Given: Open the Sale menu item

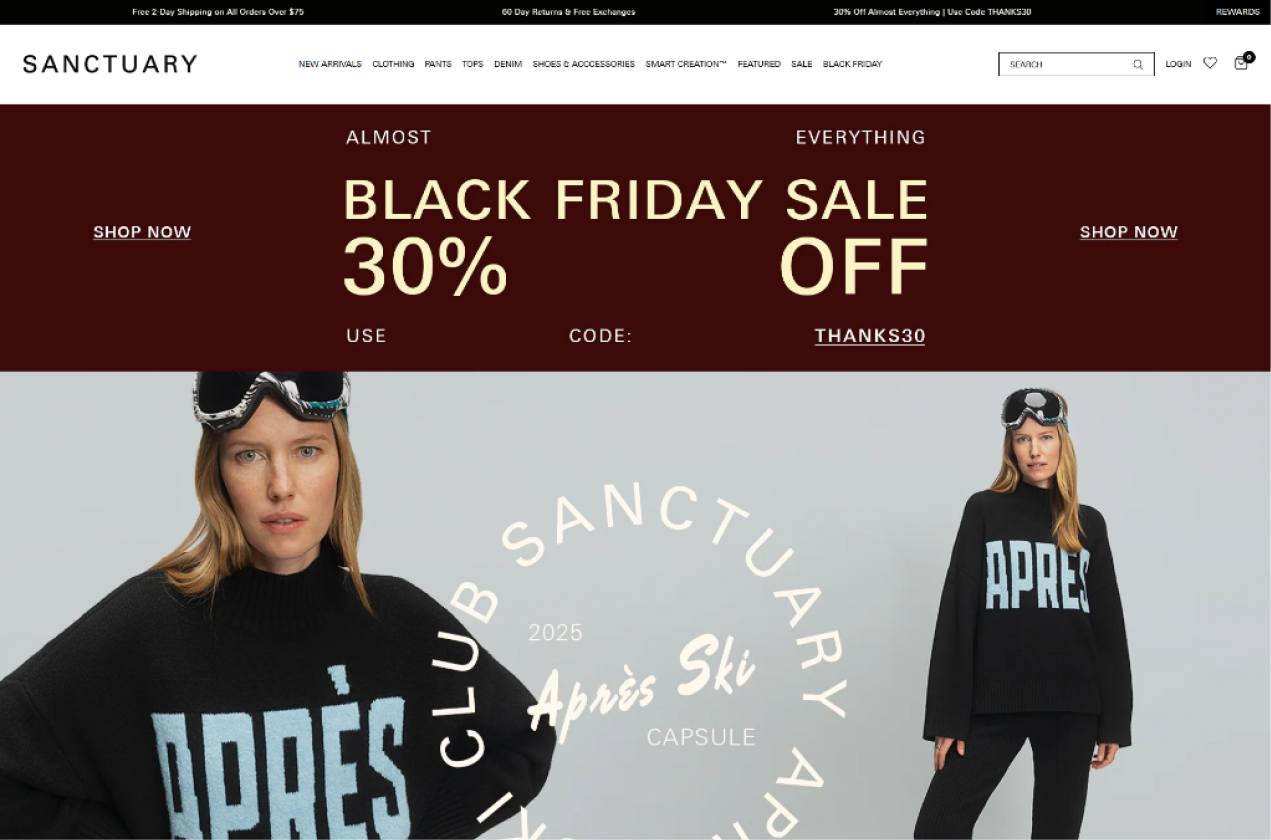Looking at the screenshot, I should pos(801,64).
